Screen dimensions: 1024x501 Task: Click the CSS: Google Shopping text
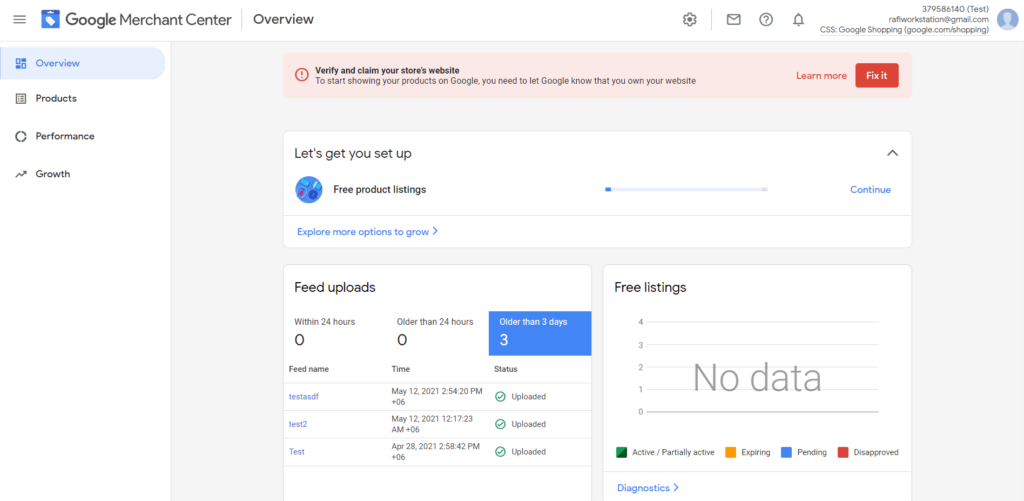[904, 30]
